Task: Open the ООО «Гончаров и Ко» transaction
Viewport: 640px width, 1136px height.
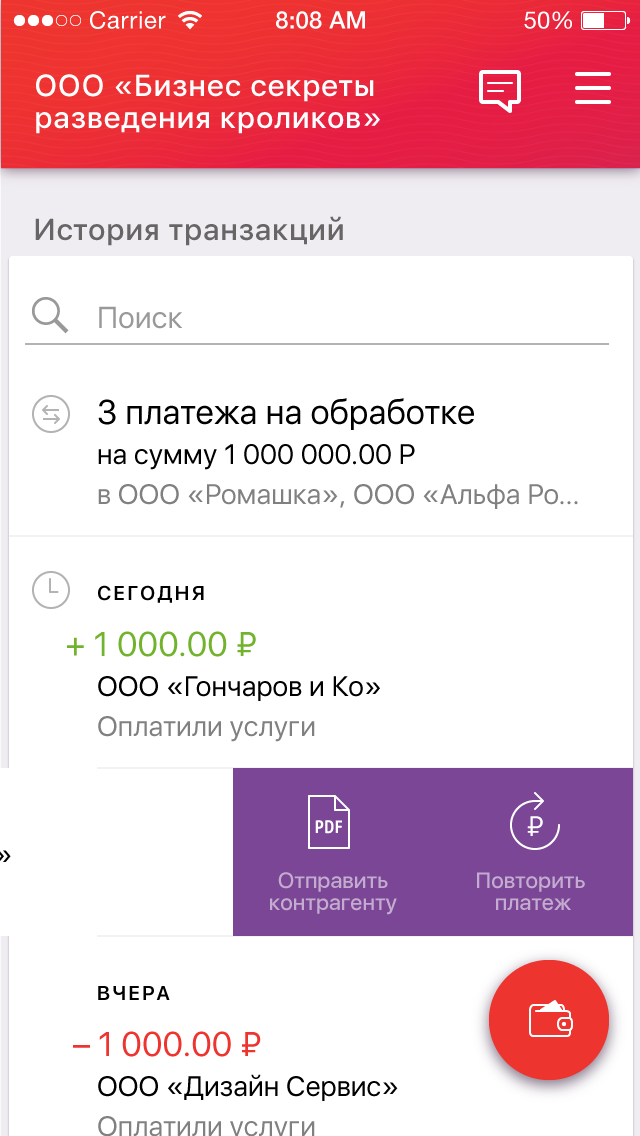Action: 239,687
